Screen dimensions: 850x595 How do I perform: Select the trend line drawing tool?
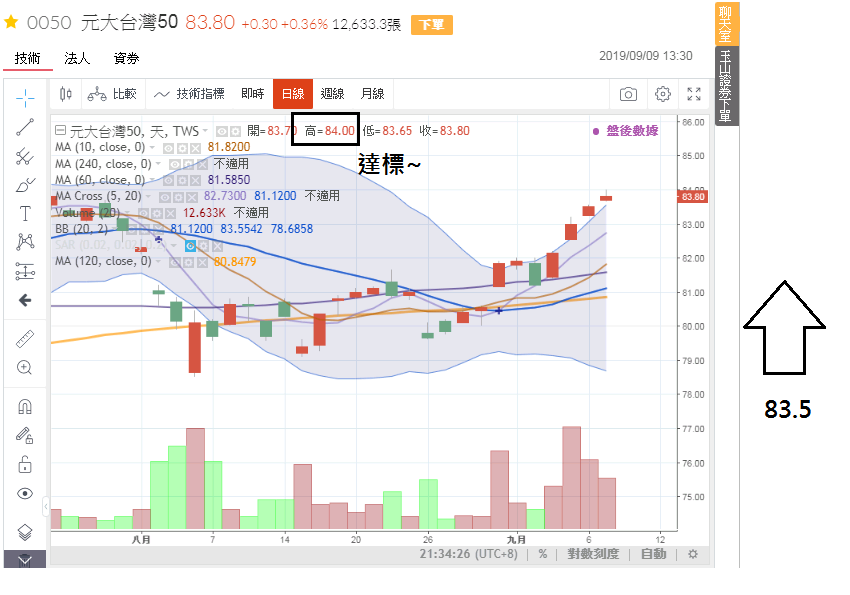[x=25, y=127]
